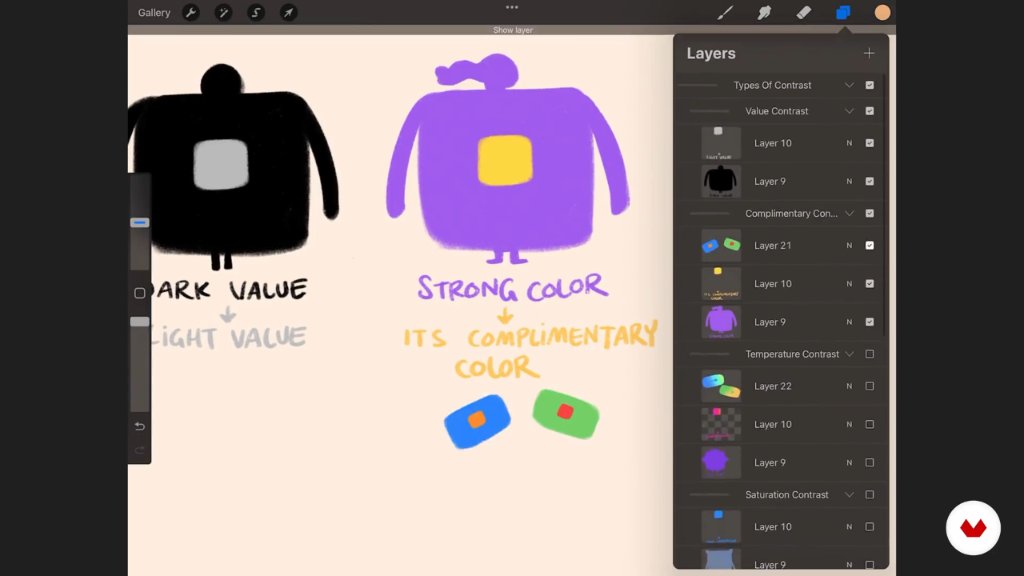Select the Selection S tool

pos(256,12)
